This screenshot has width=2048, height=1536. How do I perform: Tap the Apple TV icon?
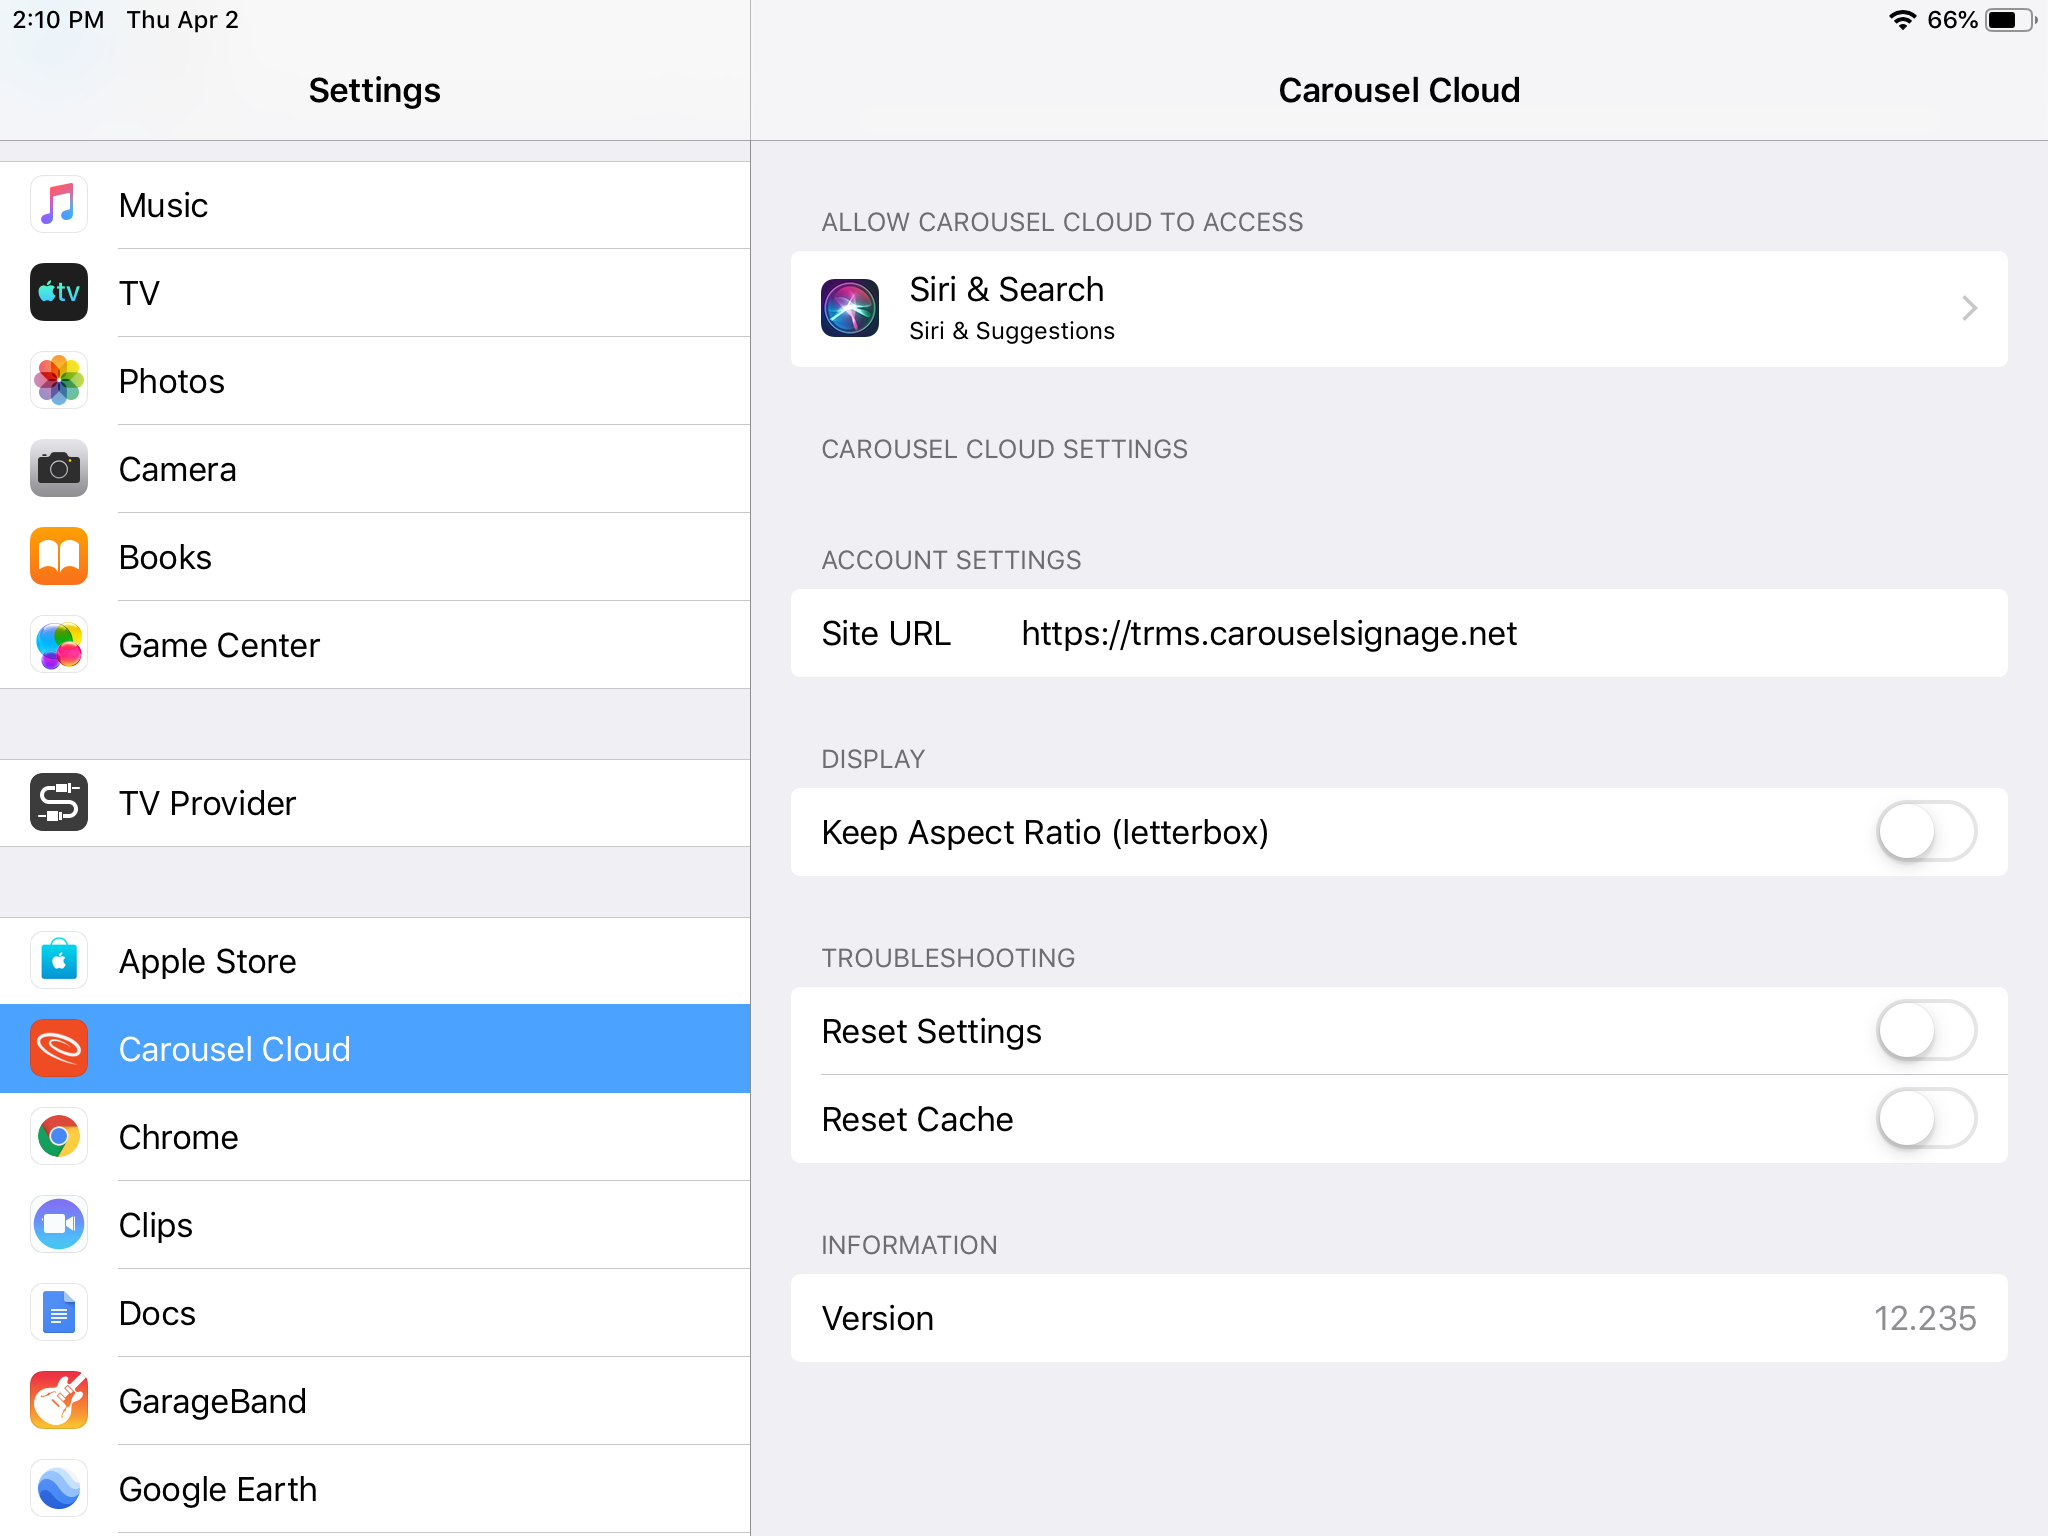pos(59,293)
